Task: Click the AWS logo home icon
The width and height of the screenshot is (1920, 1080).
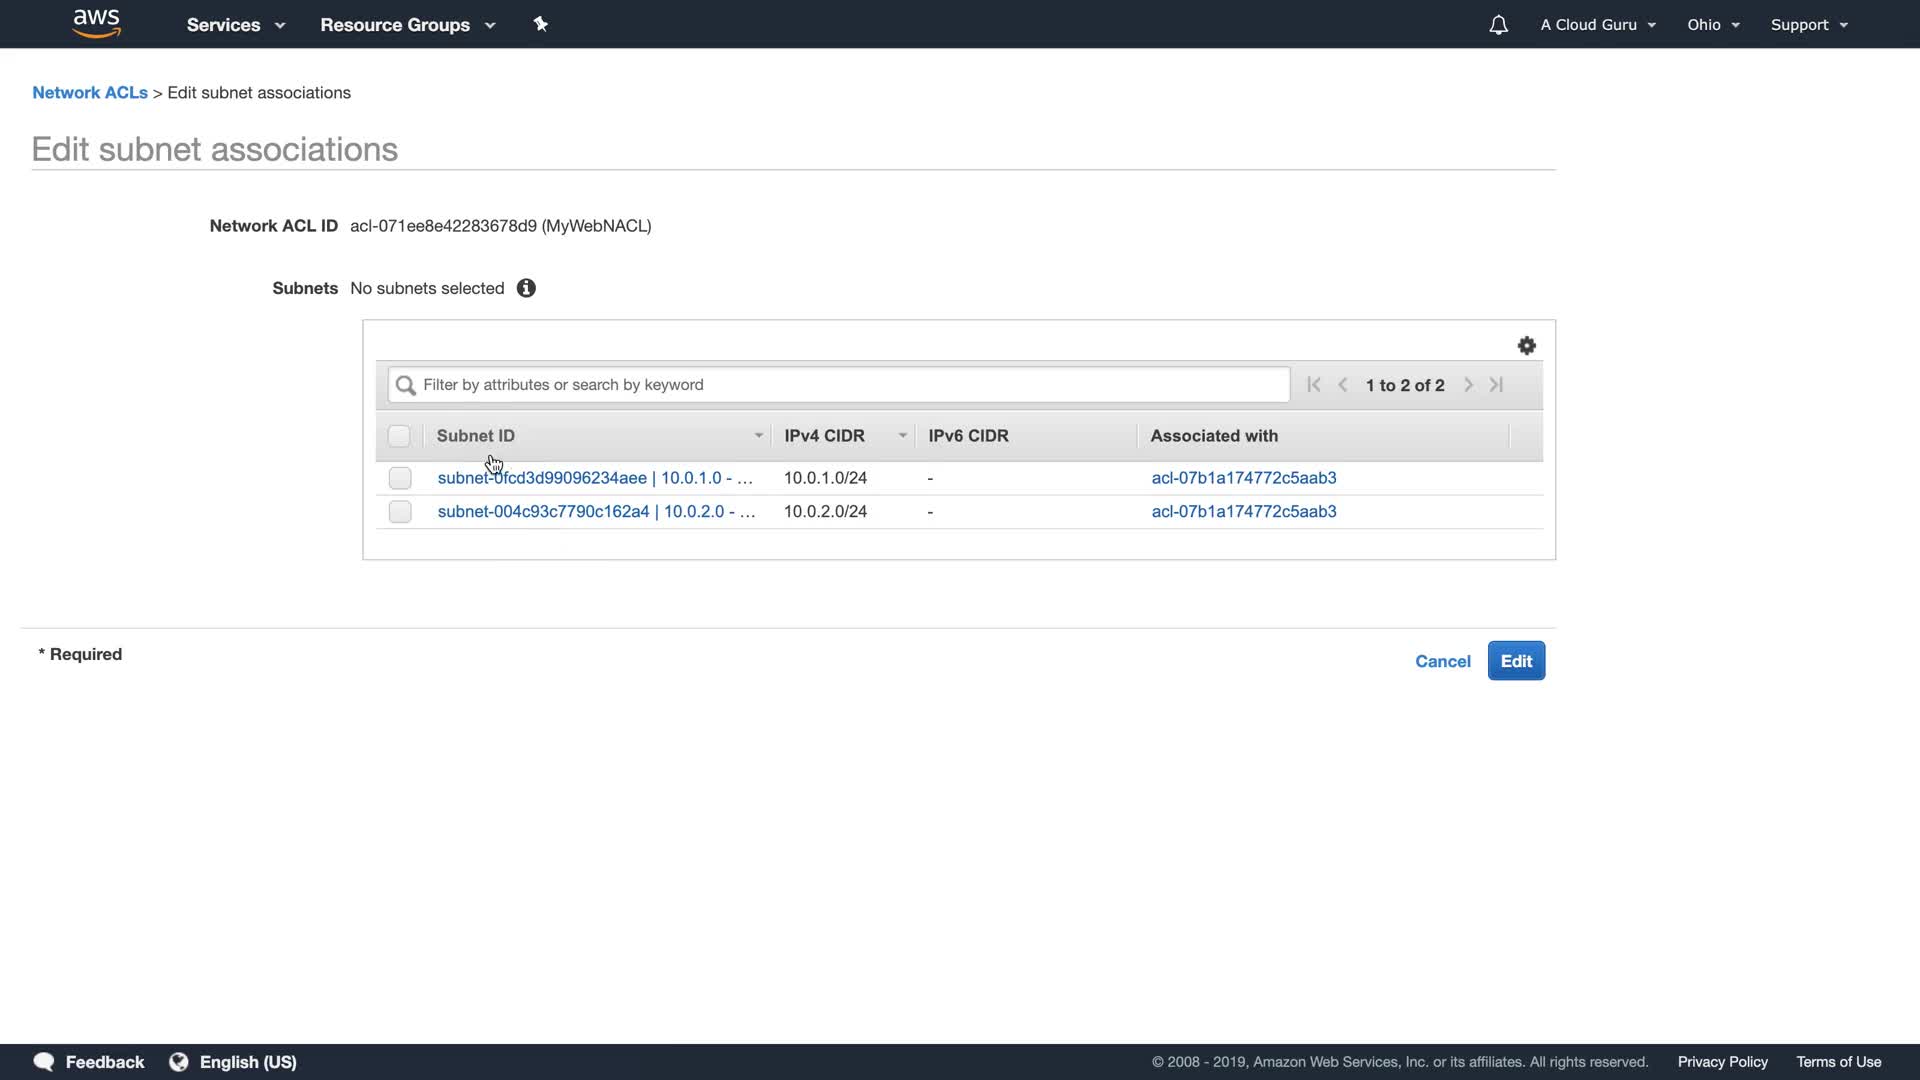Action: [x=97, y=23]
